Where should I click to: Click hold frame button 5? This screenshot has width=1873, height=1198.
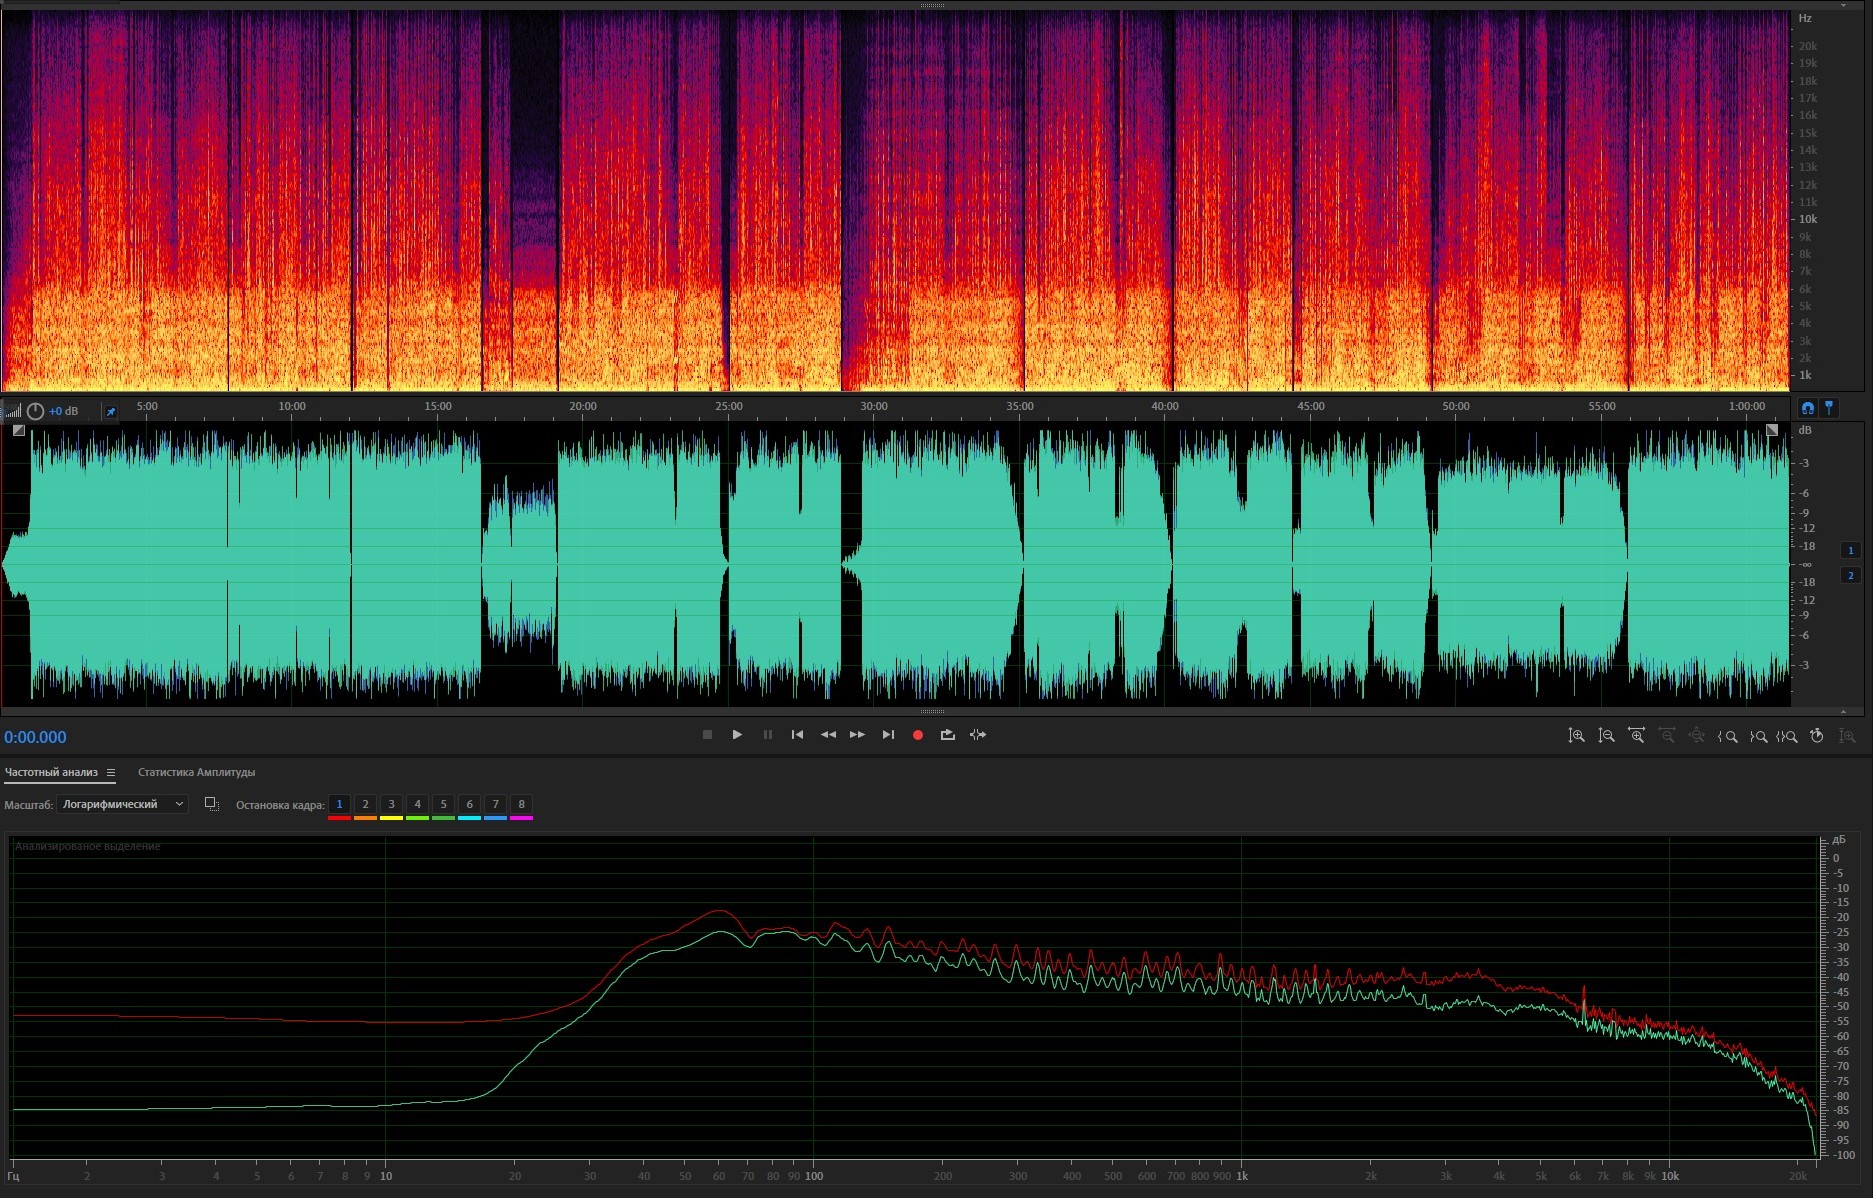coord(443,804)
